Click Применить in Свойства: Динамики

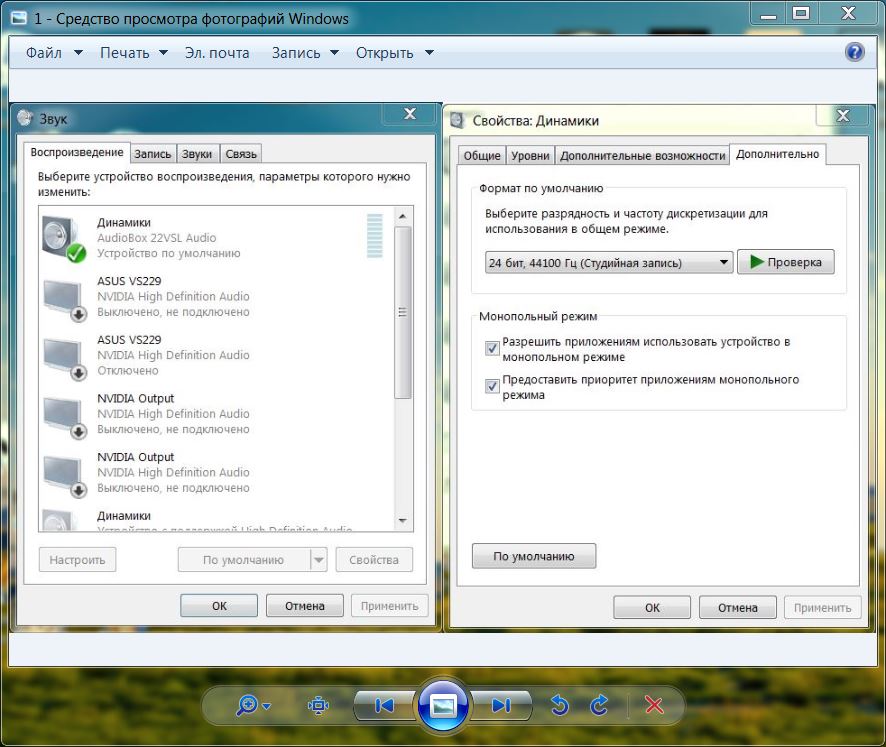(823, 607)
